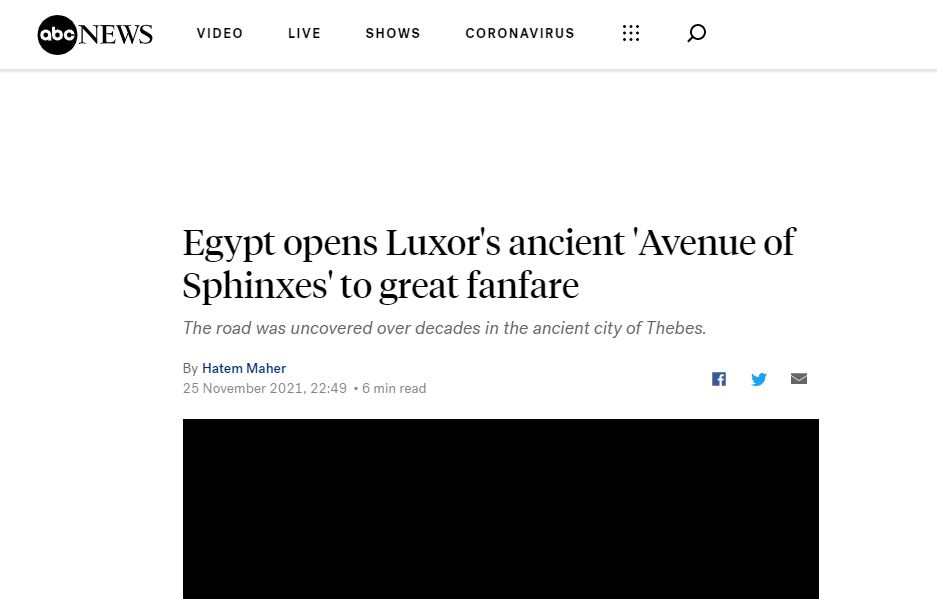Click the 'By' label before author name
Viewport: 937px width, 599px height.
coord(190,368)
